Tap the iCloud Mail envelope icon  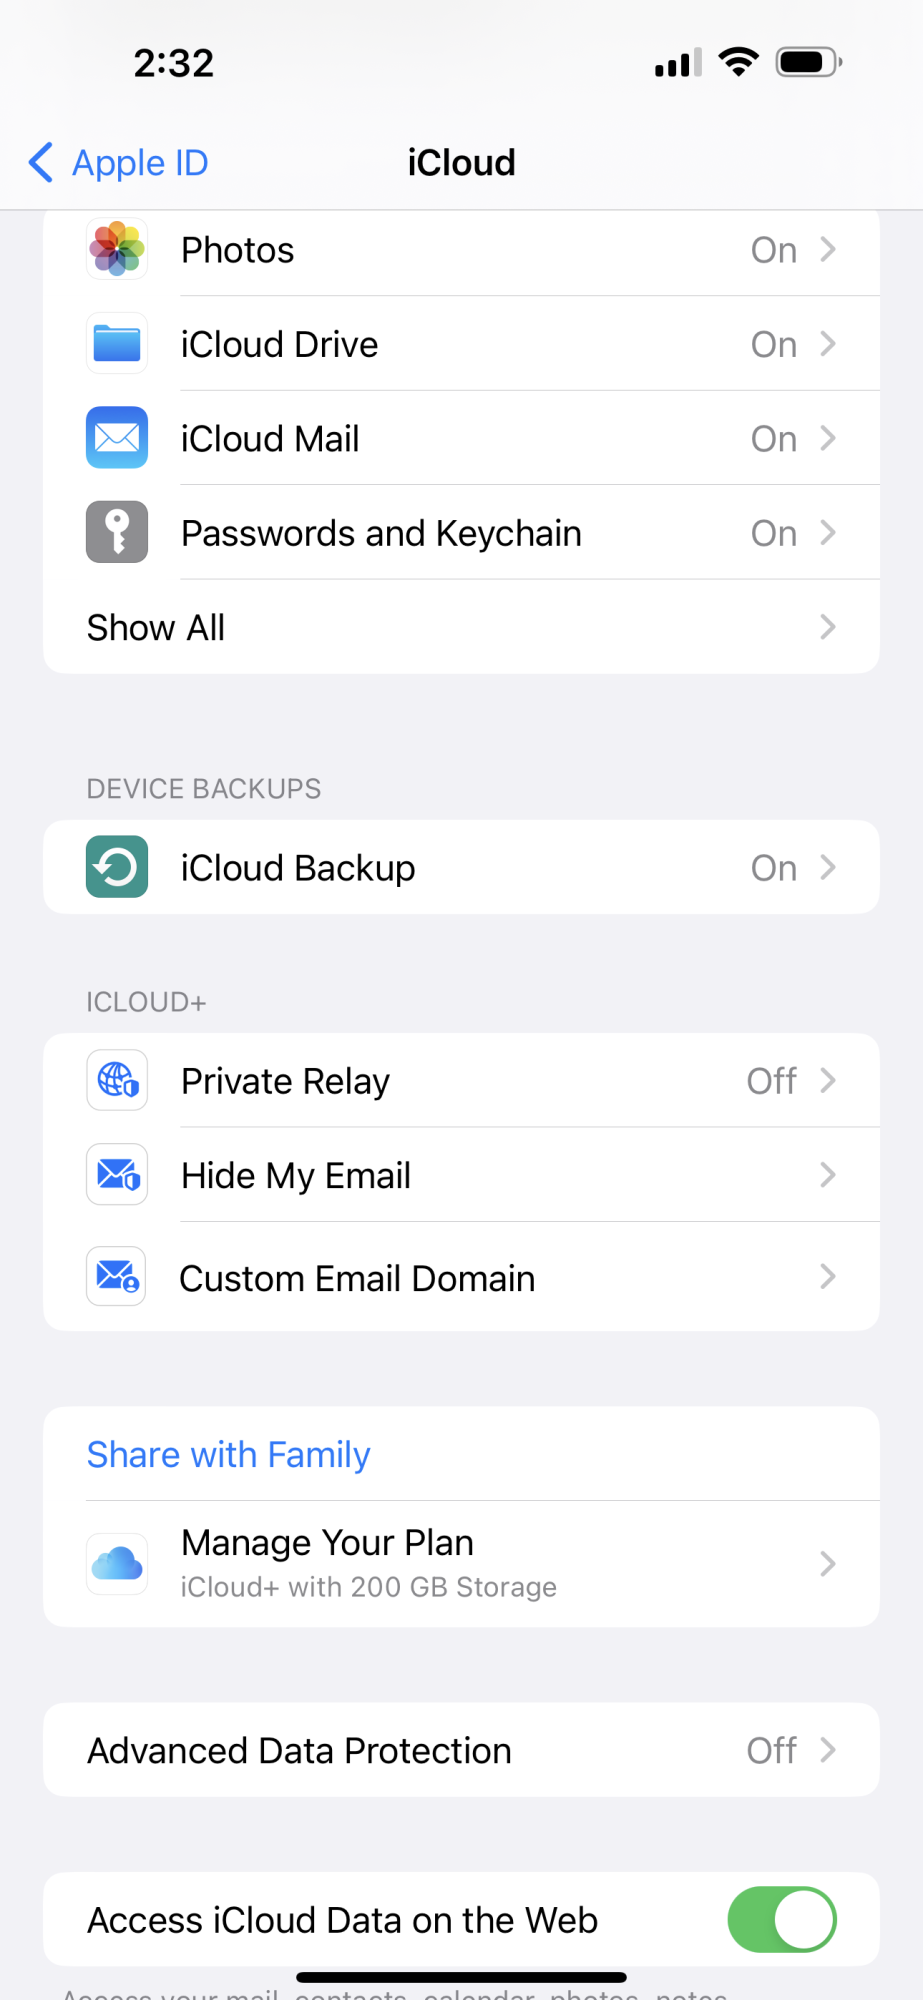[x=117, y=438]
